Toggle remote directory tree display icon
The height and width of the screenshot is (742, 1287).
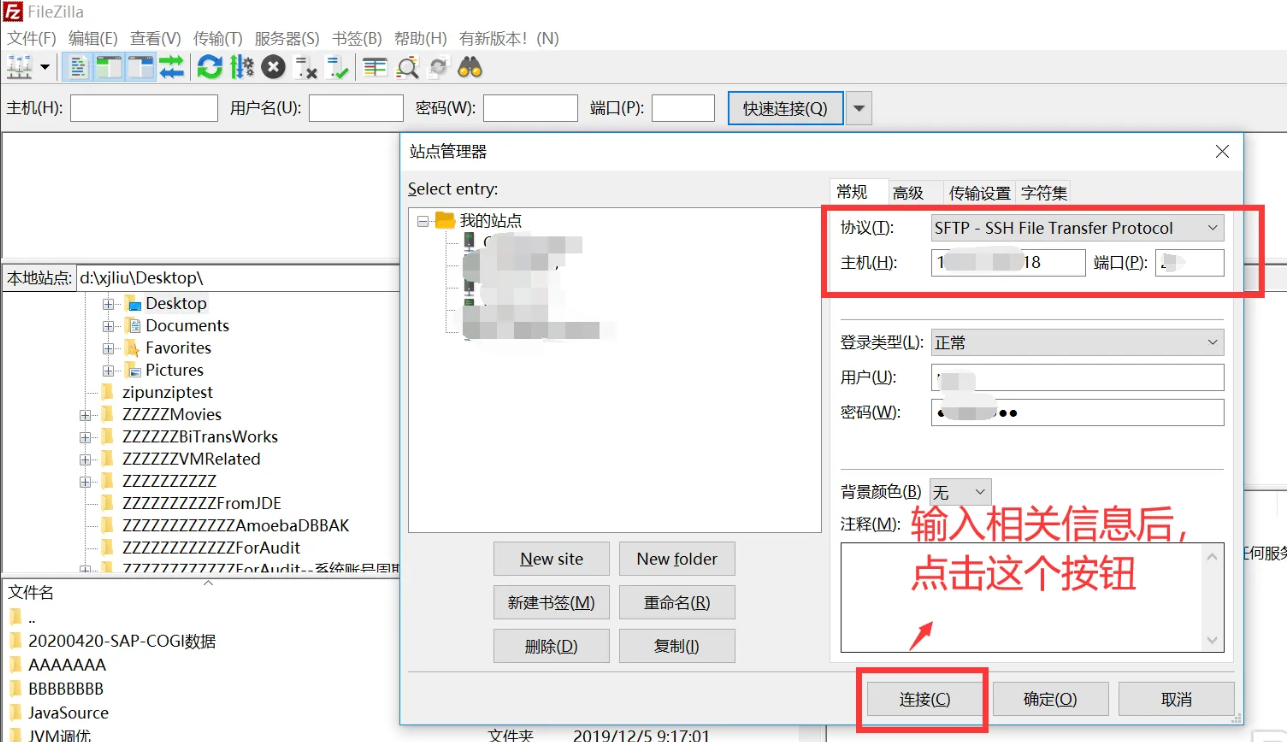coord(140,67)
